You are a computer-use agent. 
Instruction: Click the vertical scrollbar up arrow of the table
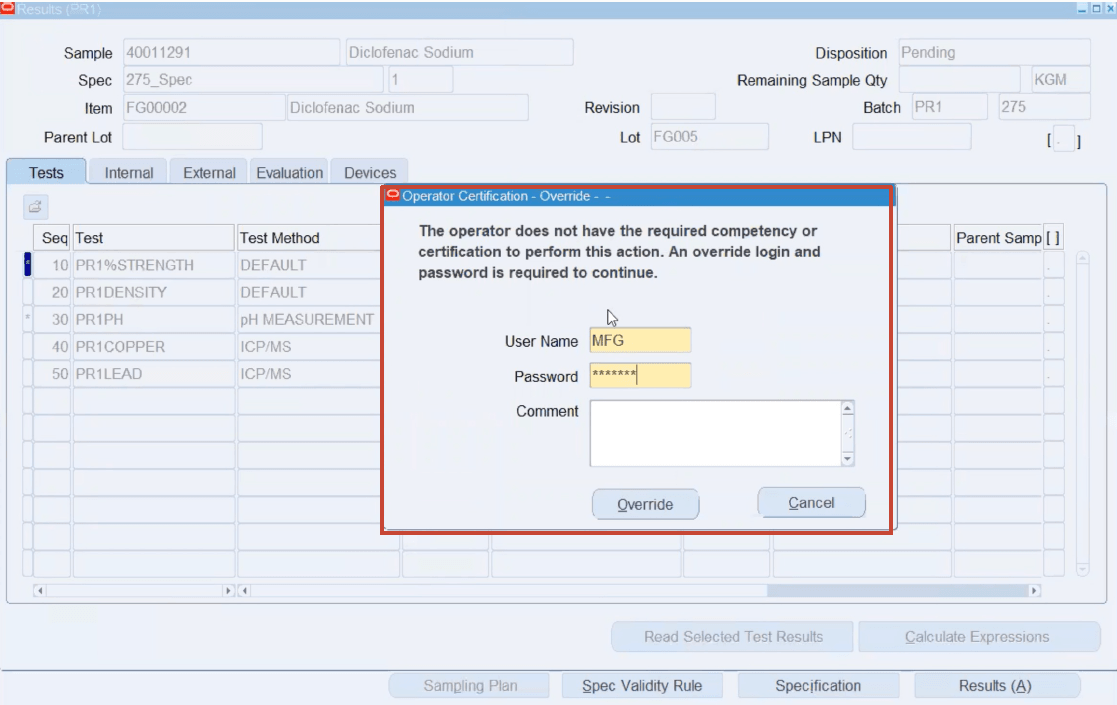pos(1083,258)
